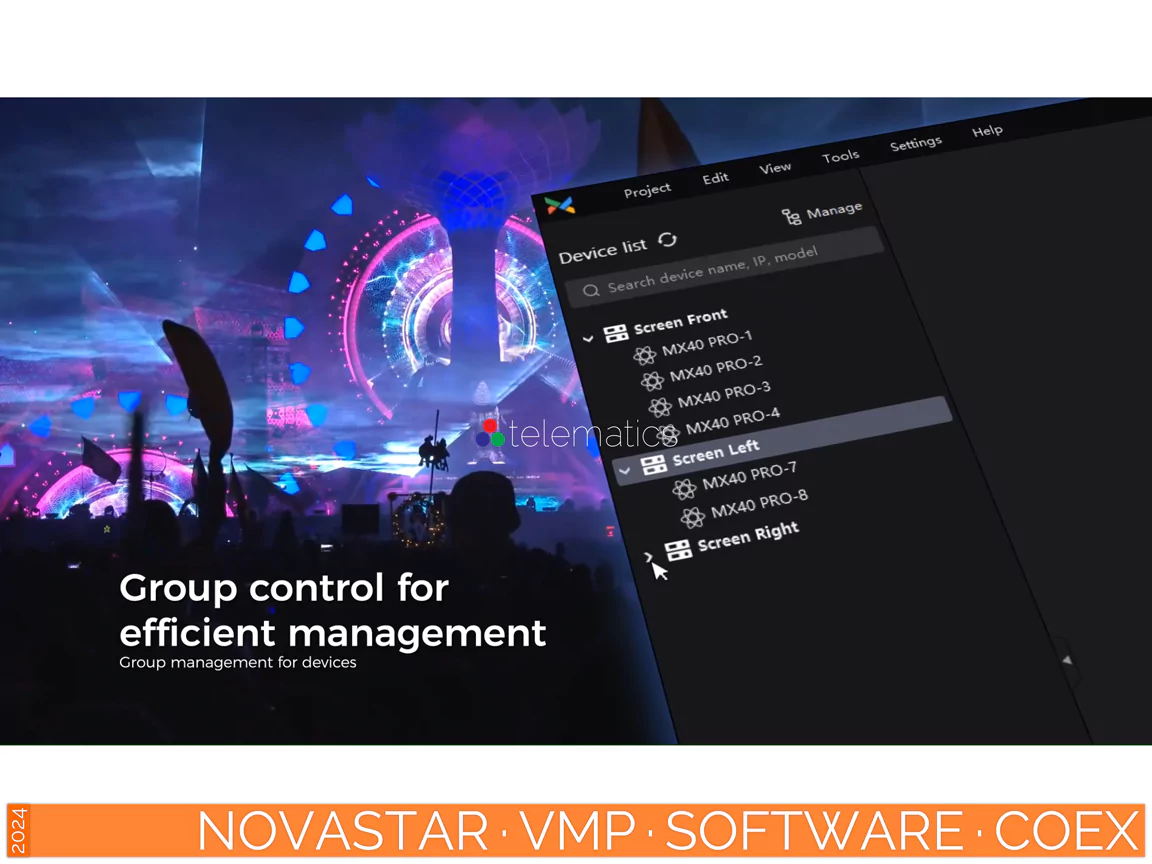The image size is (1152, 864).
Task: Click the MX40 PRO-7 device icon
Action: pos(684,488)
